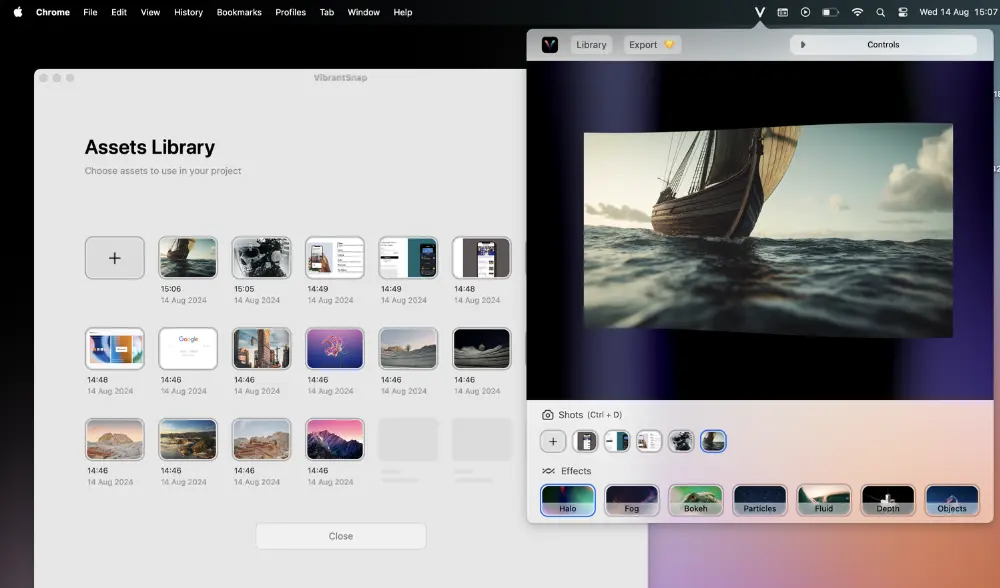
Task: Click the Export button
Action: 651,45
